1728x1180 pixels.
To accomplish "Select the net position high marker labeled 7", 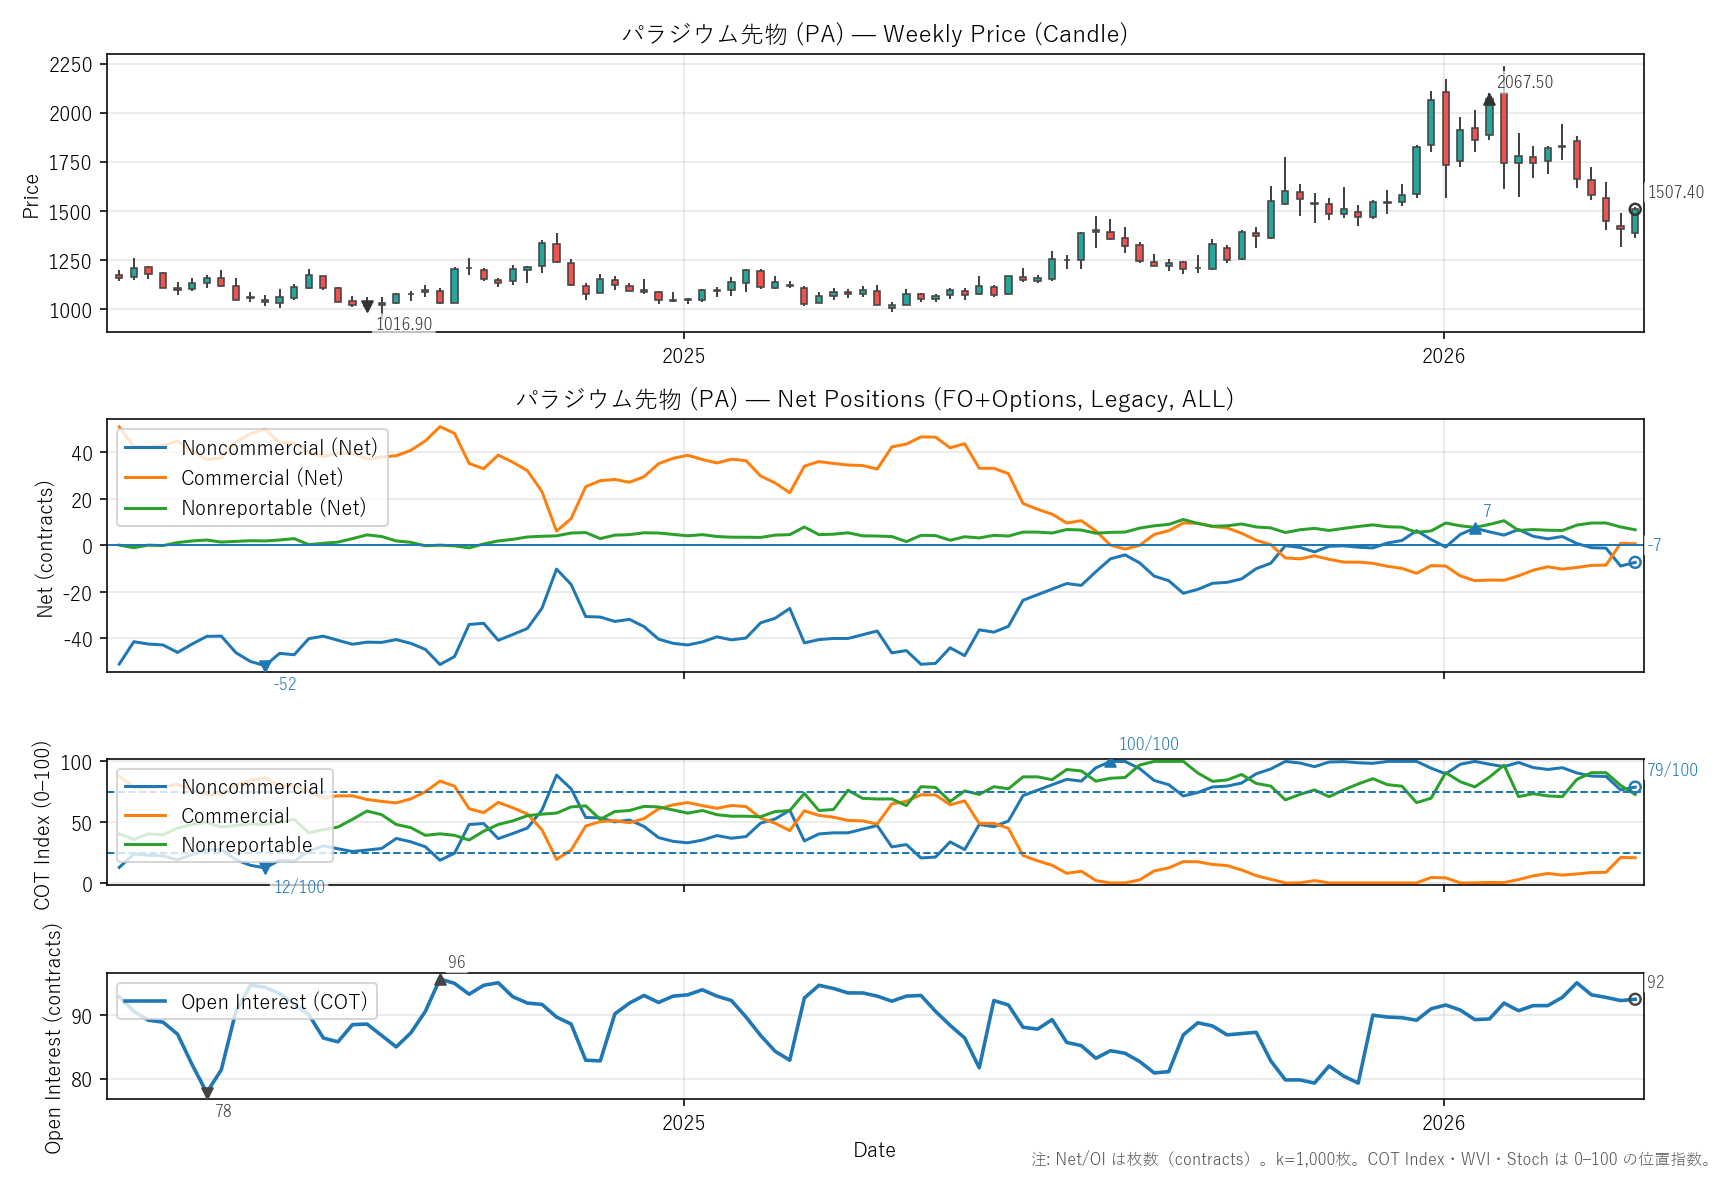I will [x=1475, y=528].
